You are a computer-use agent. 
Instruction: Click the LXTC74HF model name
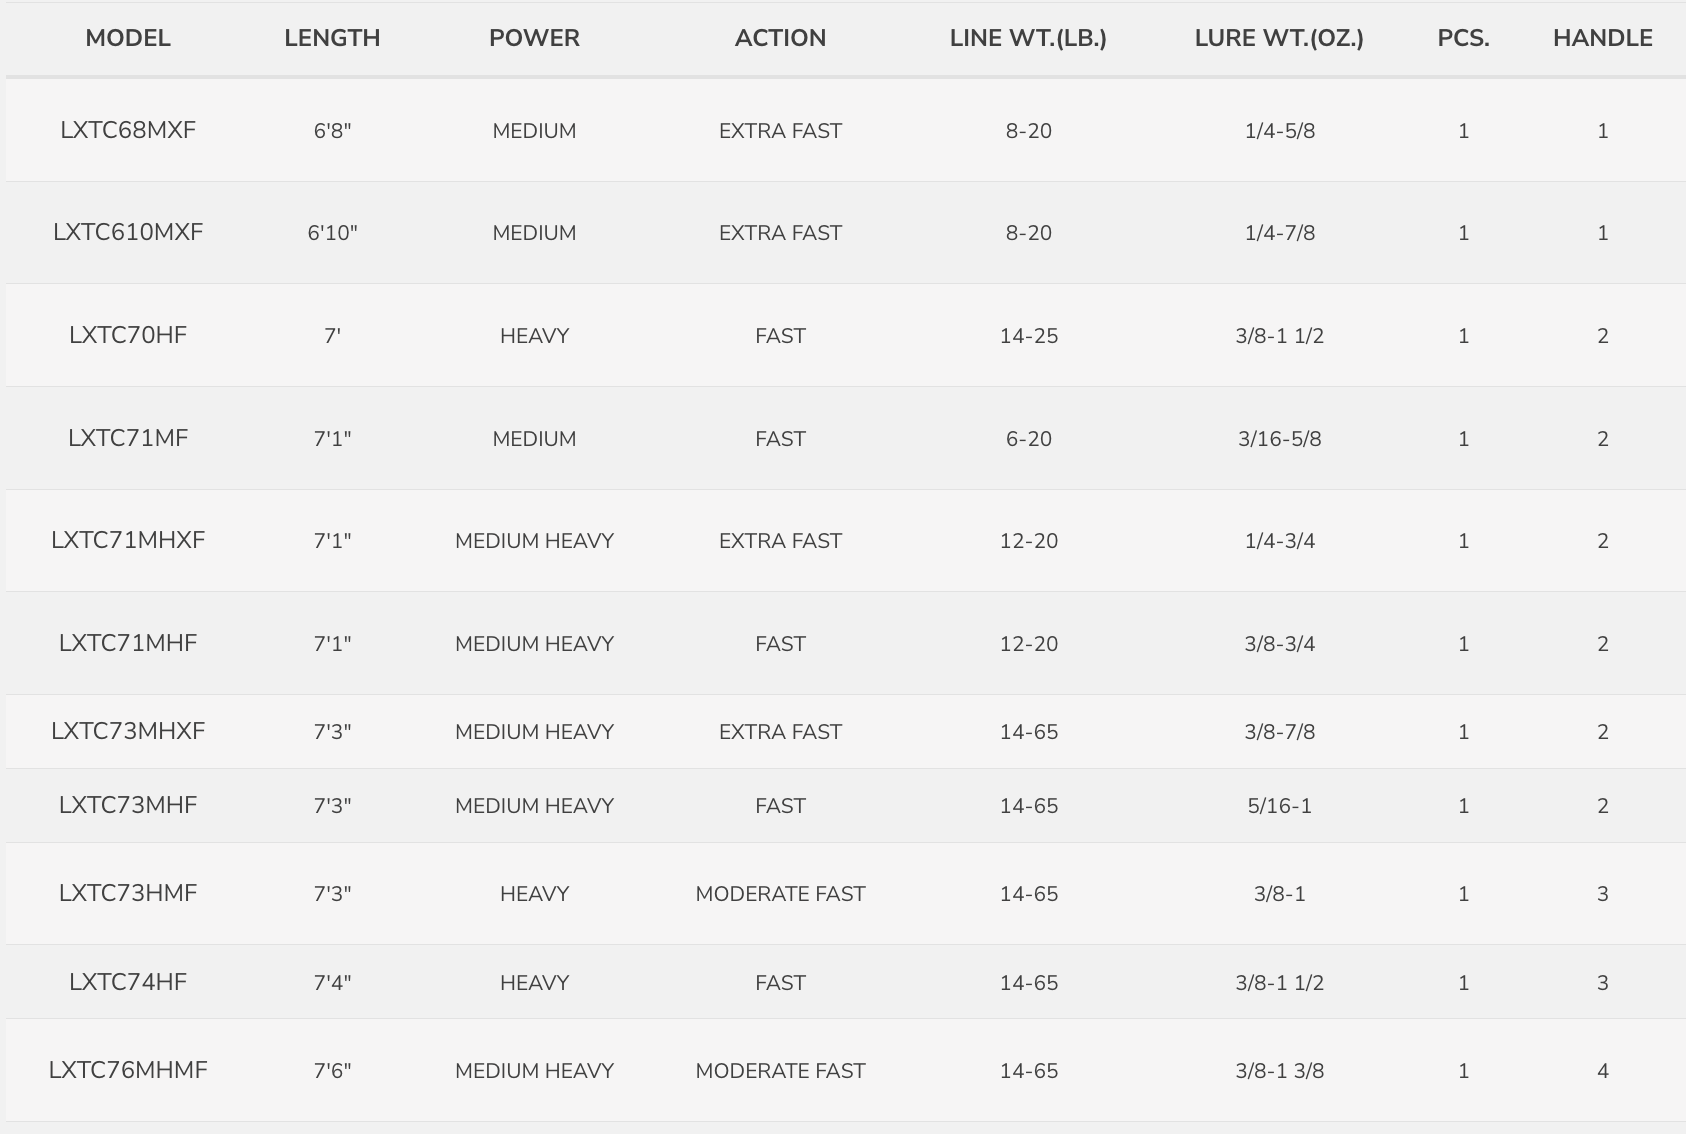coord(128,982)
